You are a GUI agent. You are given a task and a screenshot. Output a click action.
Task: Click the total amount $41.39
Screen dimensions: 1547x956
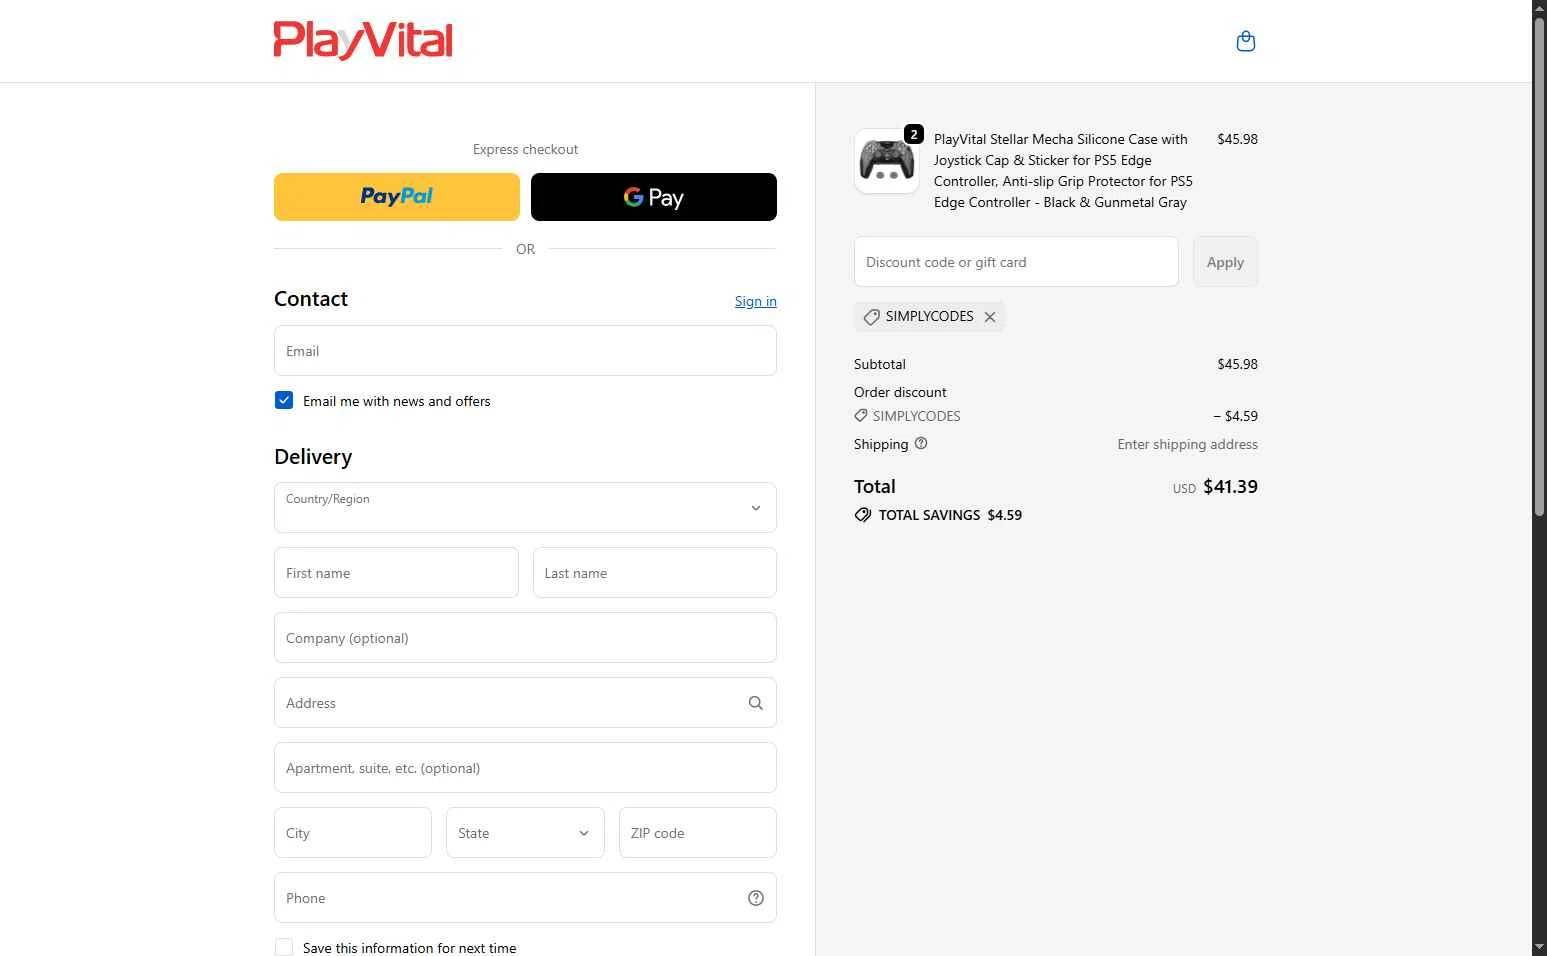[1230, 487]
